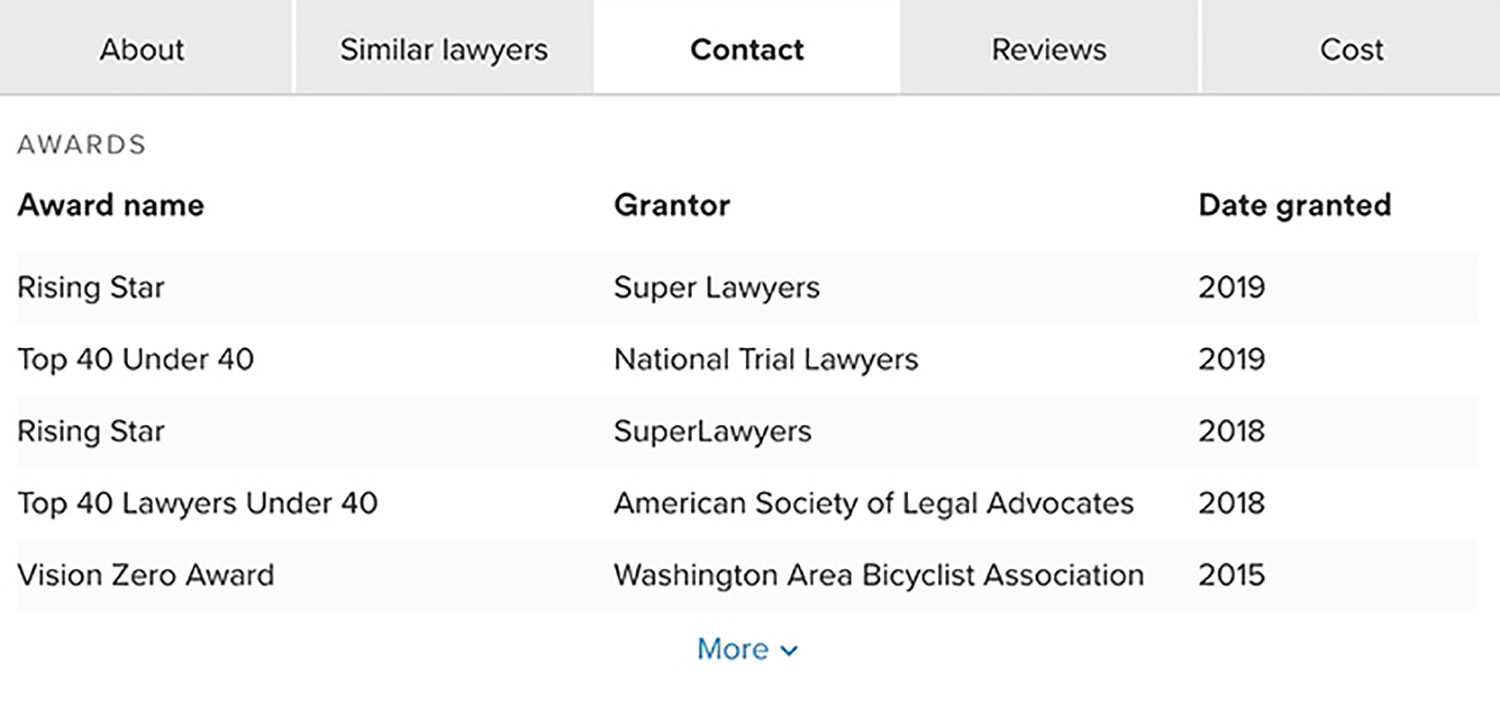Click the Date granted column header
This screenshot has width=1500, height=703.
1294,205
